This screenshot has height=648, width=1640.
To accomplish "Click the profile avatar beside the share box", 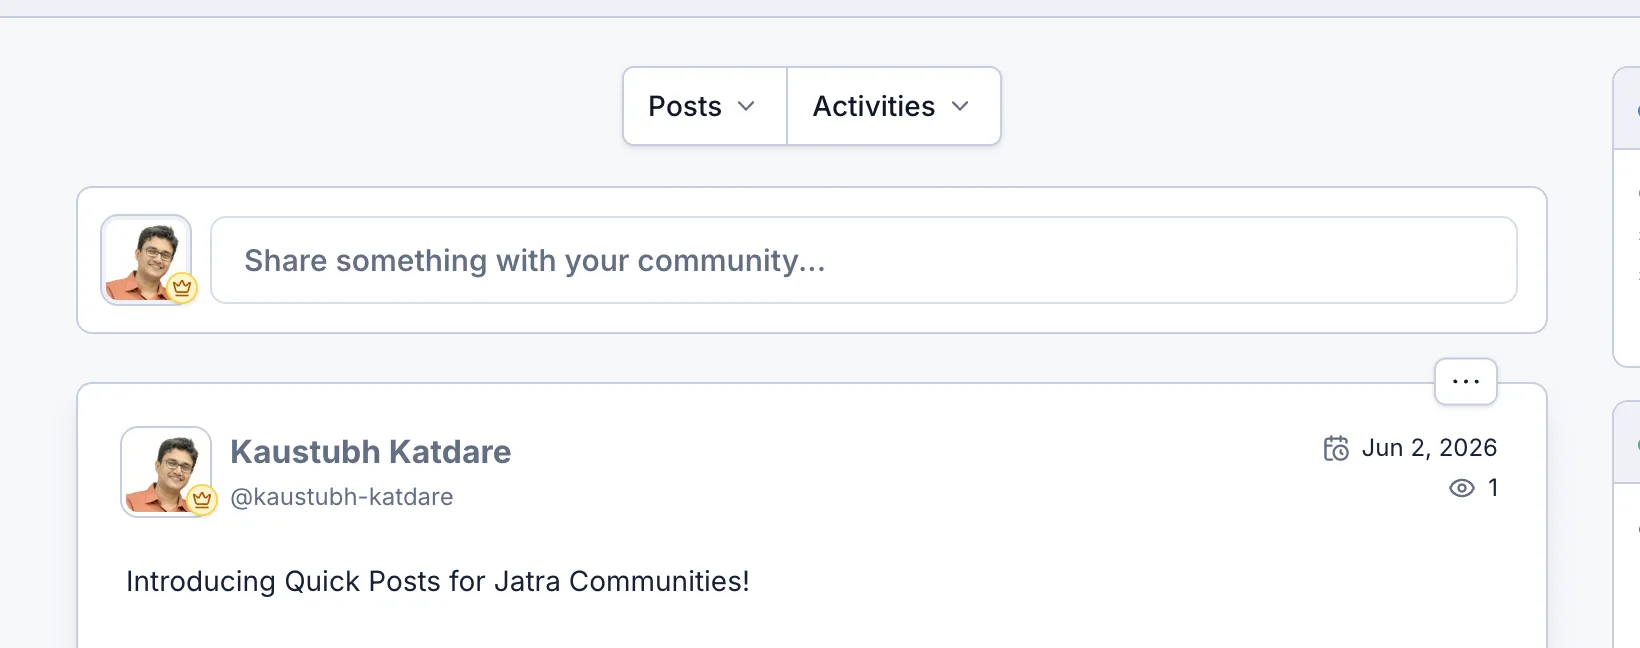I will pyautogui.click(x=146, y=260).
